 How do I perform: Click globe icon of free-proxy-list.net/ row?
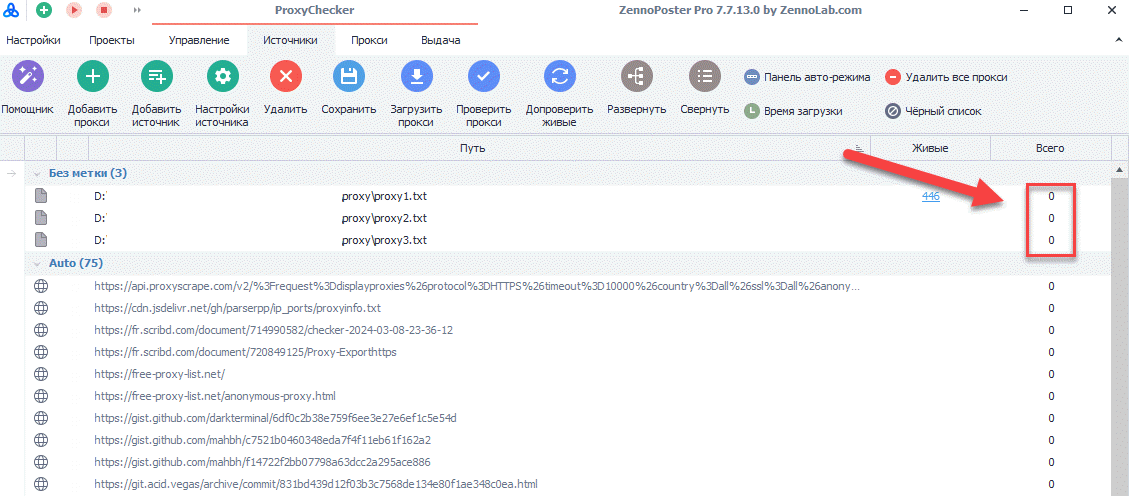41,374
